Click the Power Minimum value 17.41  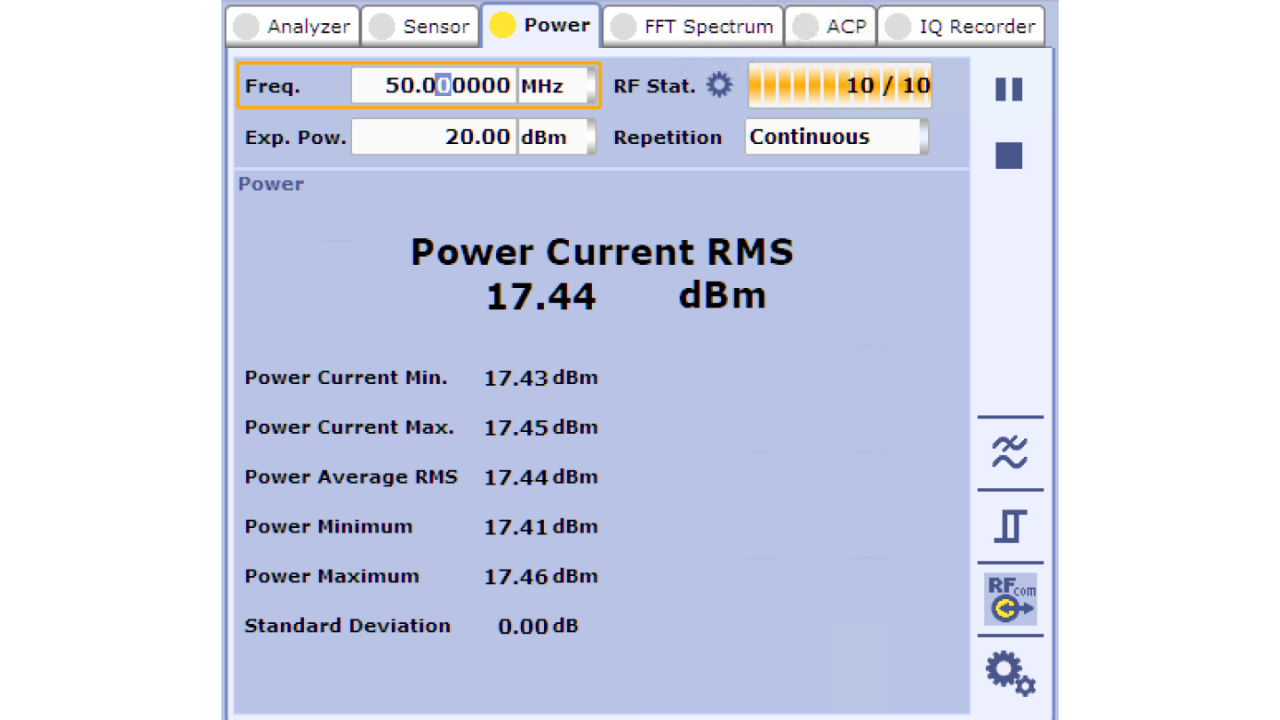[x=516, y=527]
